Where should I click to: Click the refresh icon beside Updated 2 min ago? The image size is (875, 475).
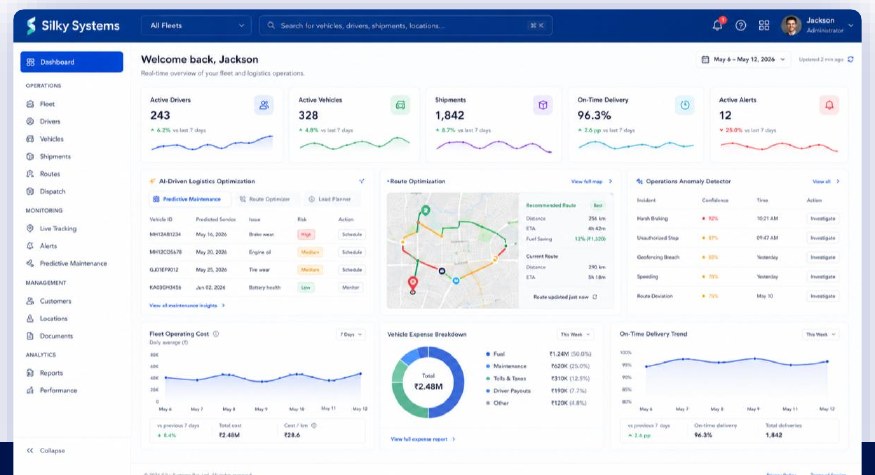[x=850, y=59]
